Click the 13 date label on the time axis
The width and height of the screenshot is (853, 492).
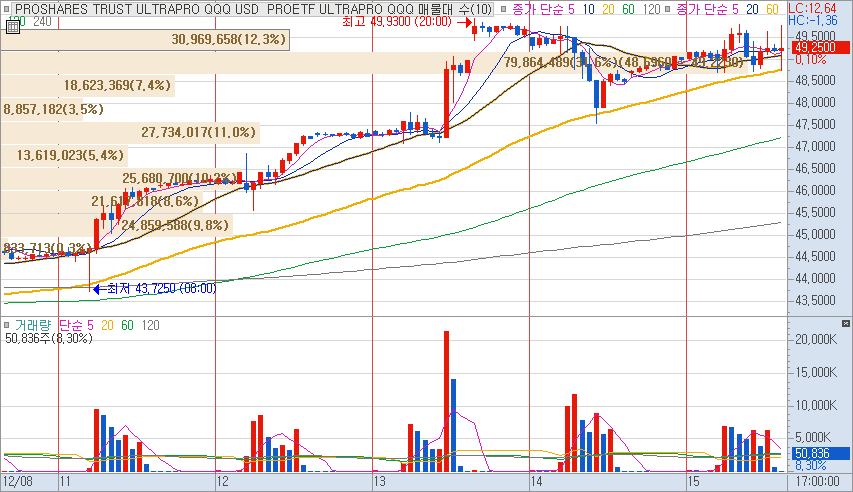[x=379, y=482]
